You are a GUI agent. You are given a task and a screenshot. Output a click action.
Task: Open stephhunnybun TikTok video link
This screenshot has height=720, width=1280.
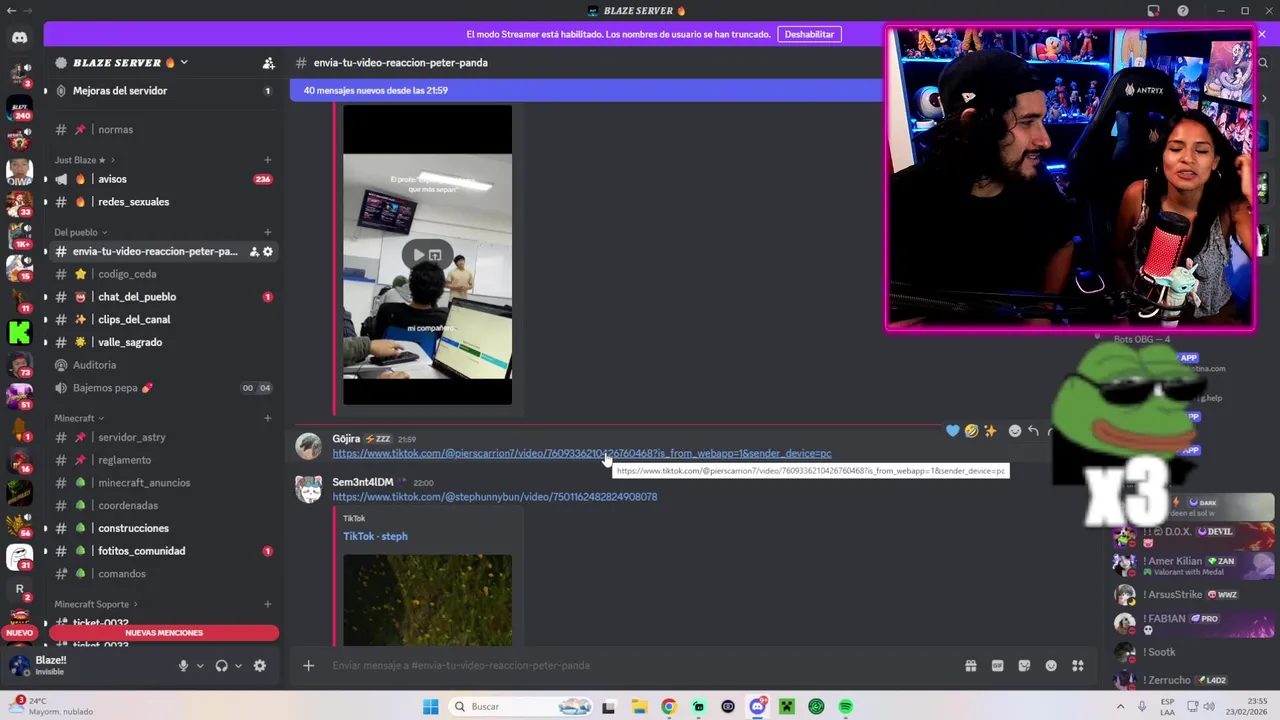pos(495,497)
